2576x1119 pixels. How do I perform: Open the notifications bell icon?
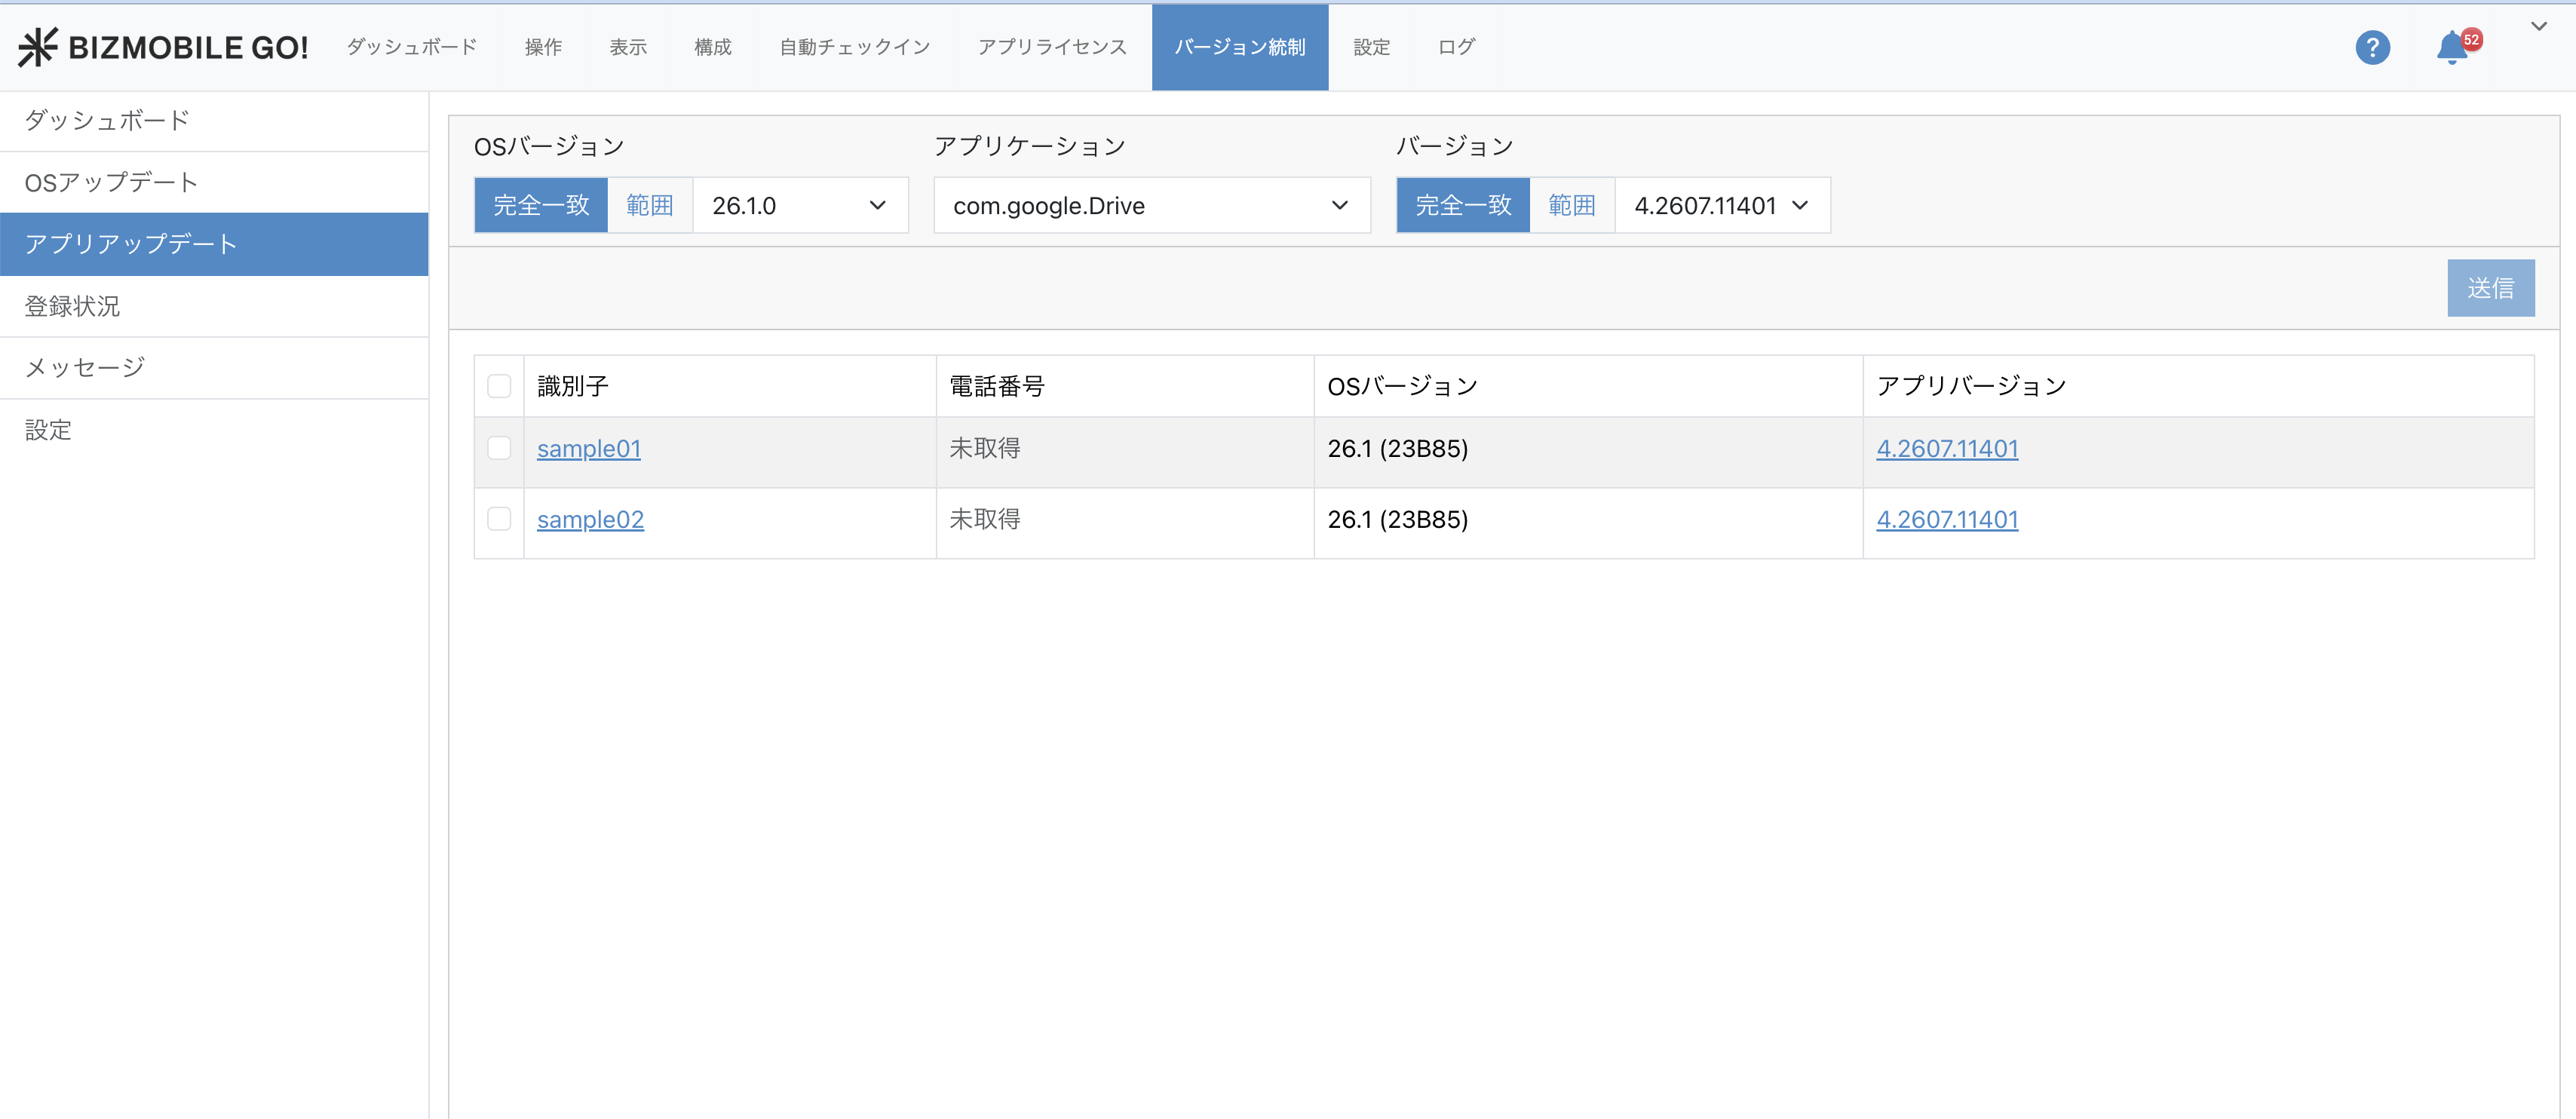[x=2451, y=47]
